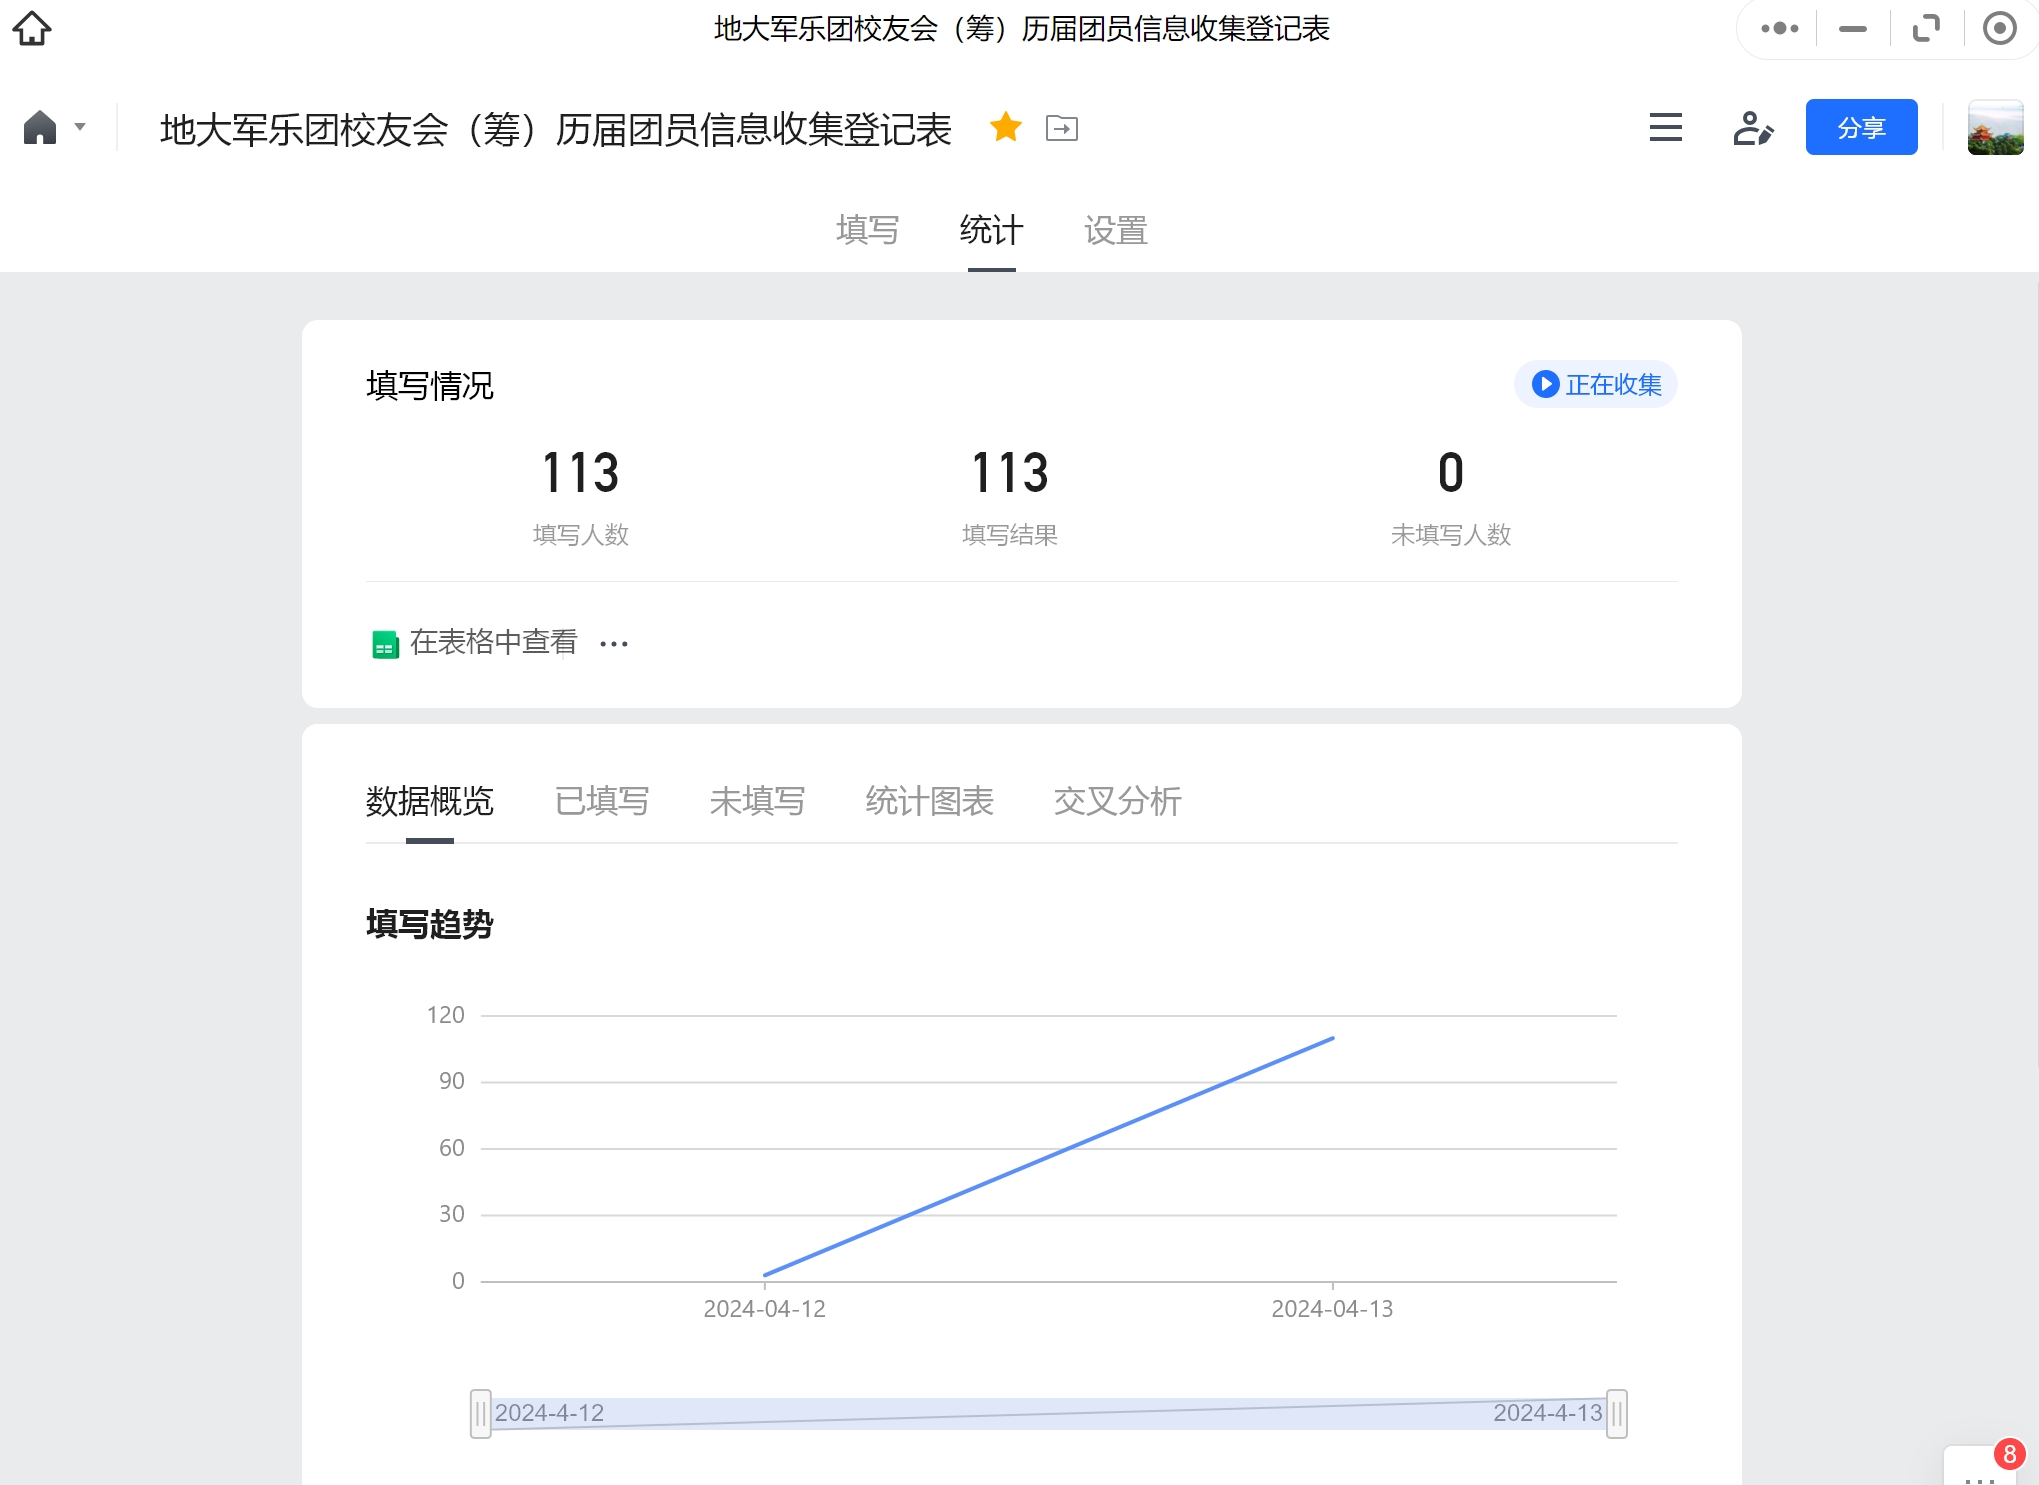2039x1485 pixels.
Task: Switch to the 设置 tab
Action: [1115, 231]
